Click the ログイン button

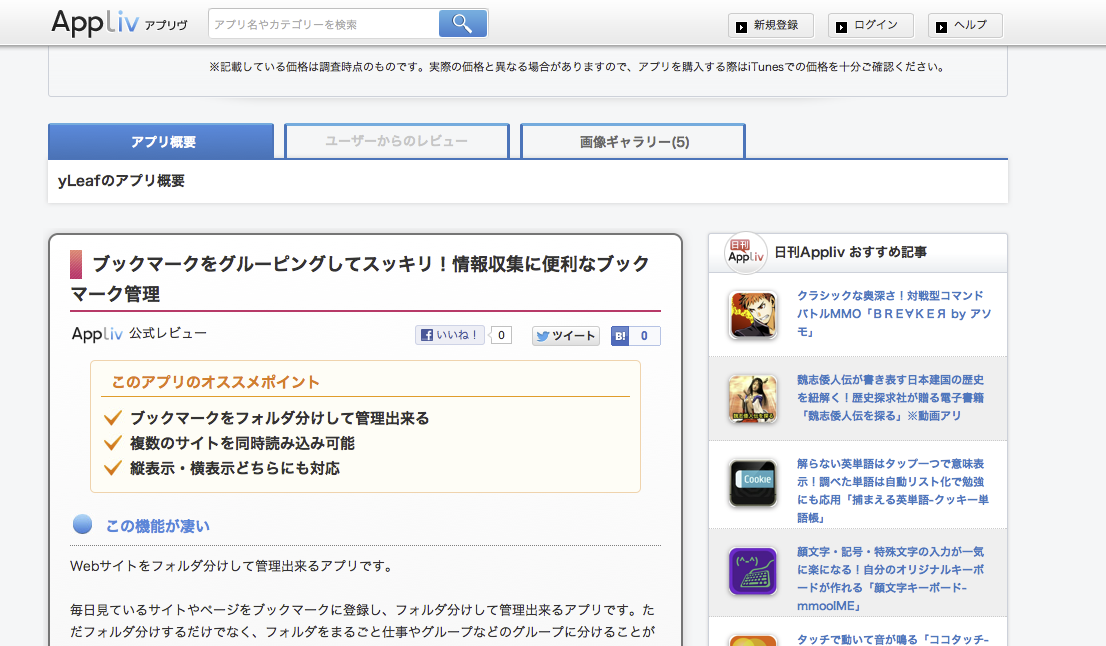[x=870, y=25]
